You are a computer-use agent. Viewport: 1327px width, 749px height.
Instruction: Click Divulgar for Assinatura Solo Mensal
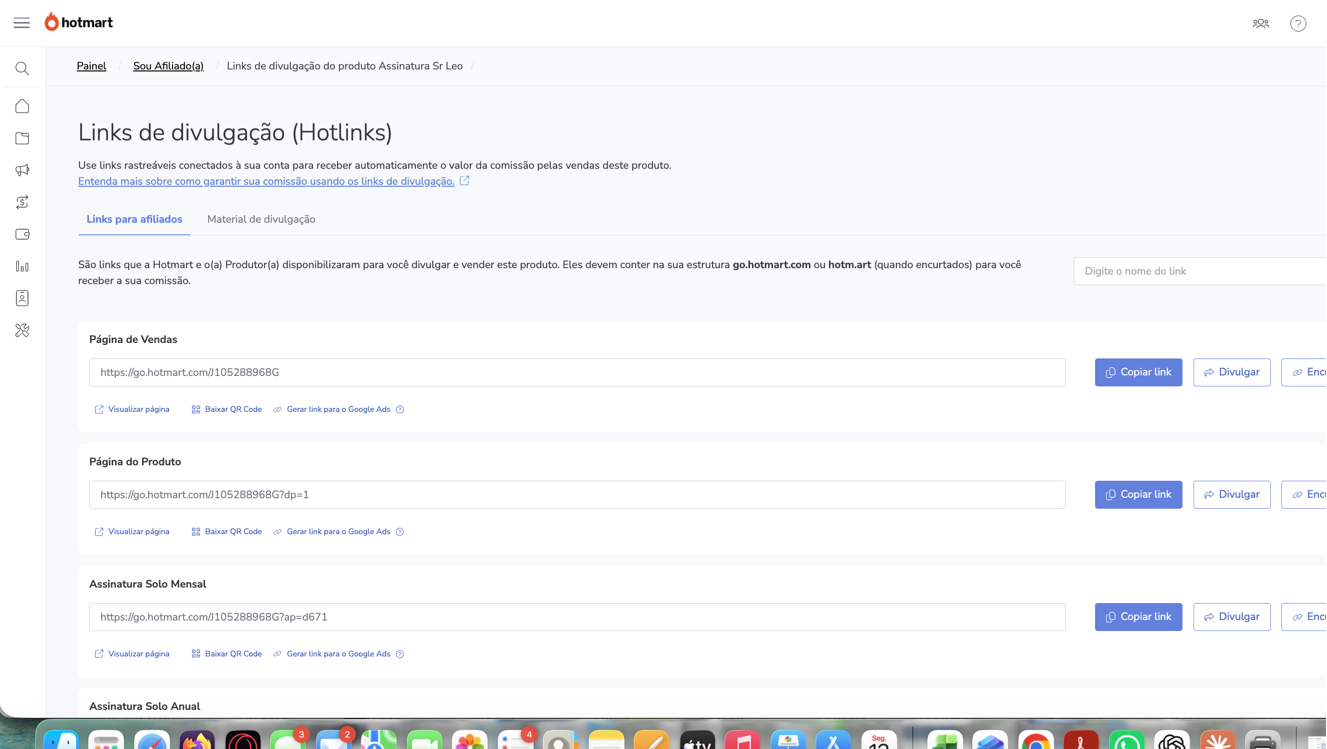click(1231, 617)
